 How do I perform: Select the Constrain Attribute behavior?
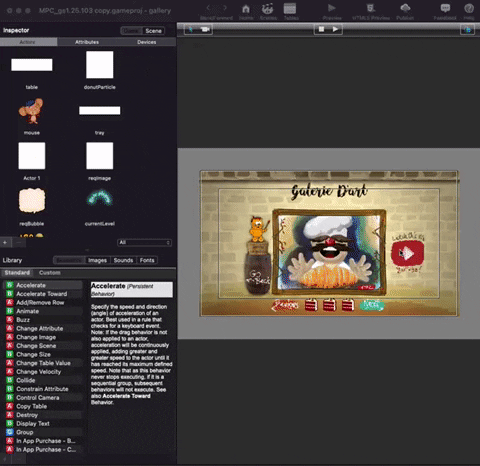point(43,389)
